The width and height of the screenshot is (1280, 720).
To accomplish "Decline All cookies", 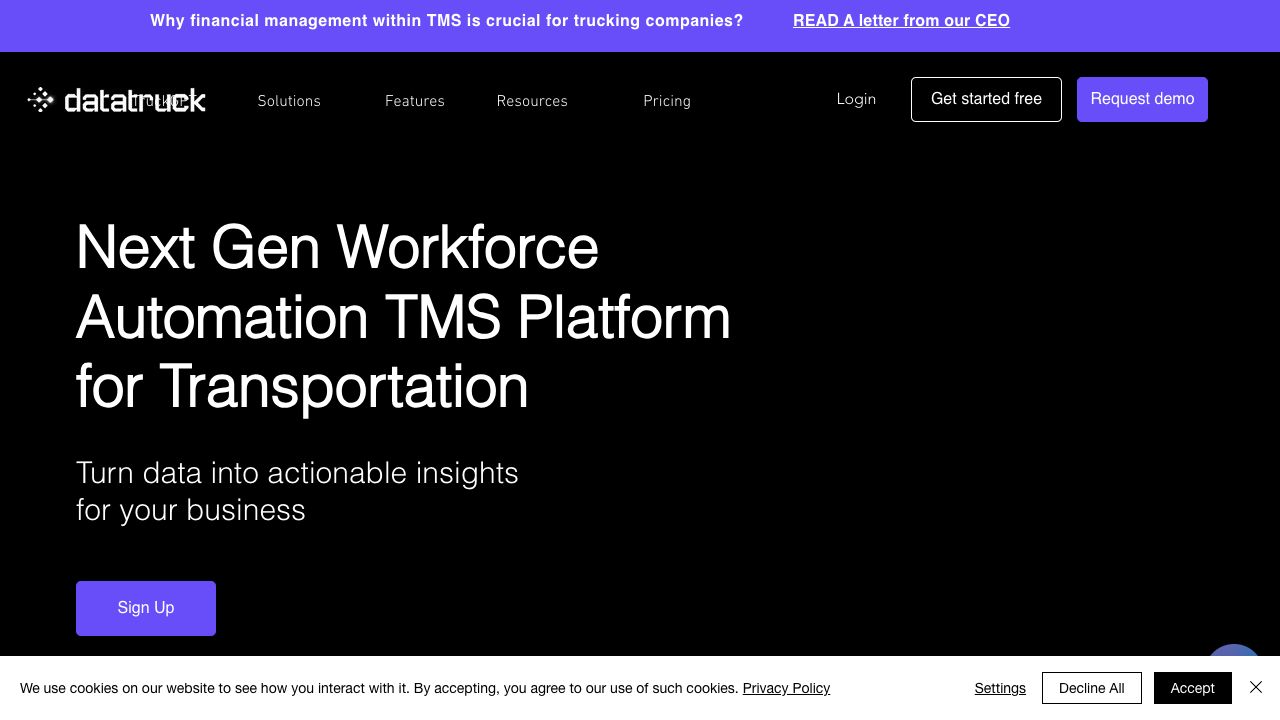I will 1091,688.
